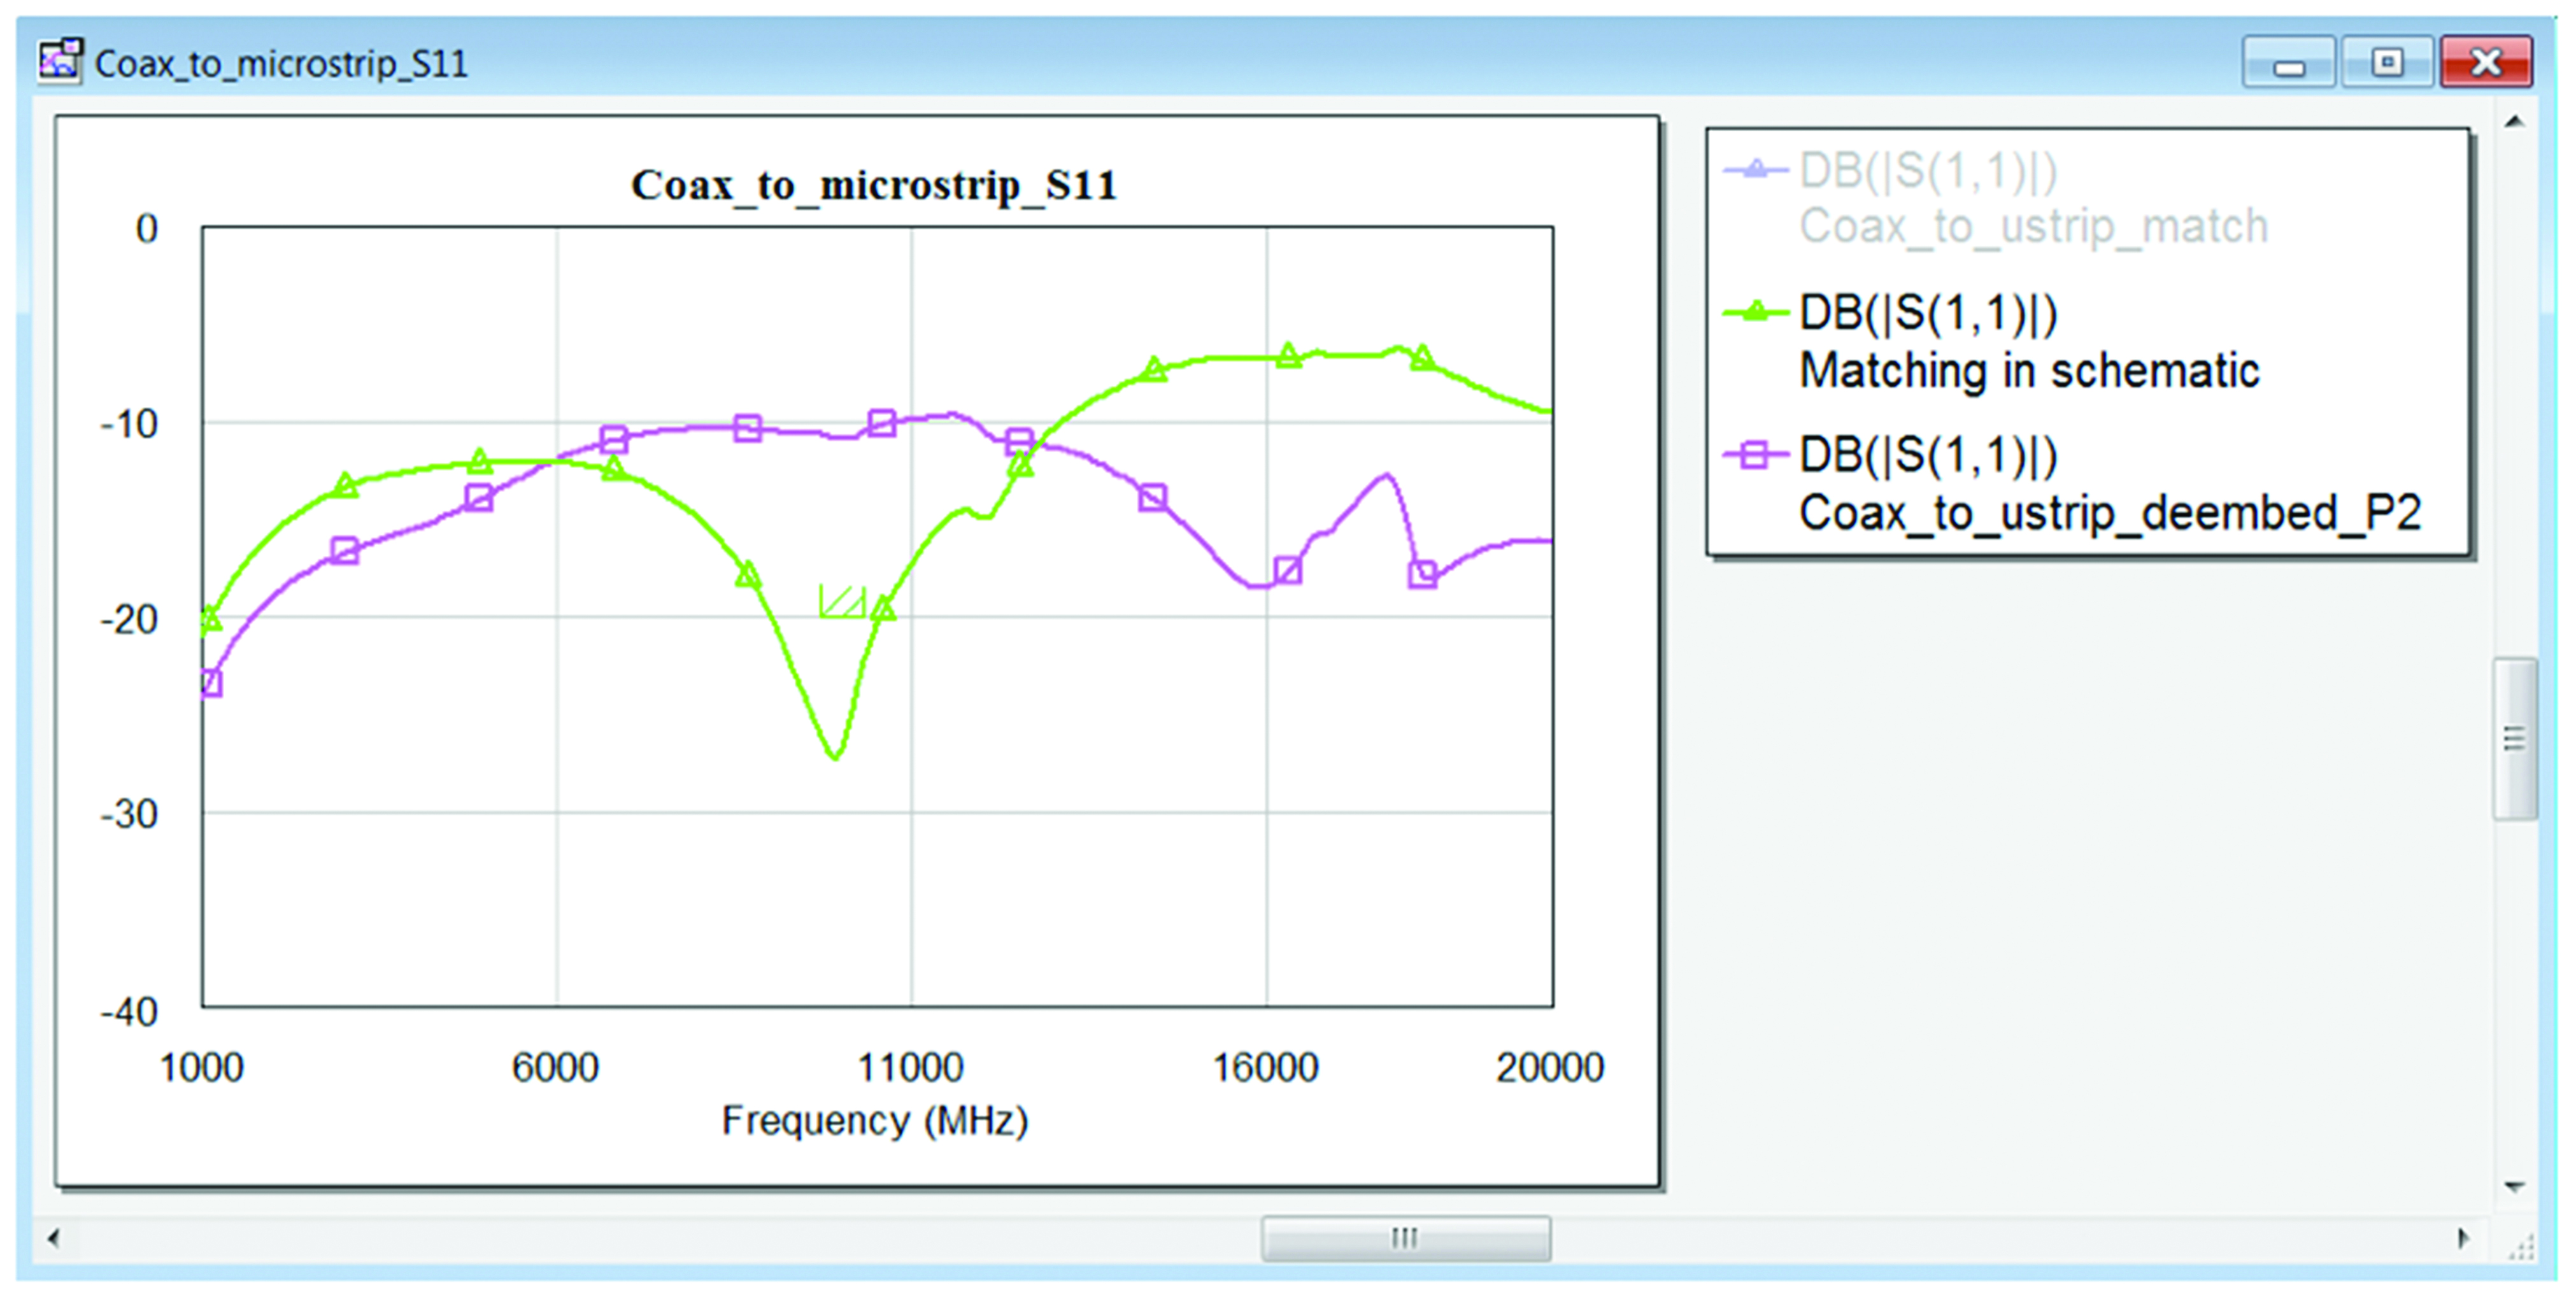The width and height of the screenshot is (2576, 1297).
Task: Click purple square legend marker for deembed_P2
Action: click(x=1756, y=455)
